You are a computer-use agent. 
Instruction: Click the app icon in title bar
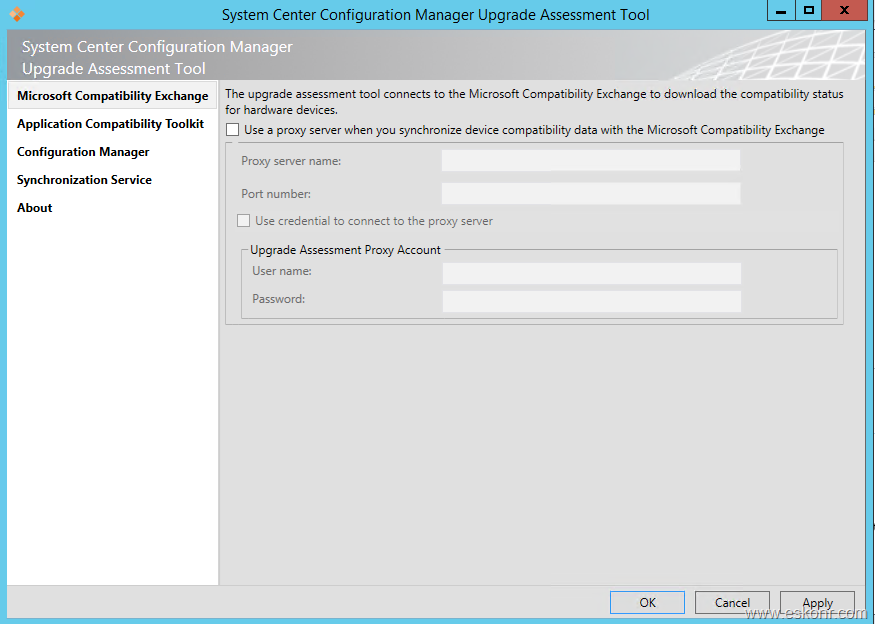(16, 14)
